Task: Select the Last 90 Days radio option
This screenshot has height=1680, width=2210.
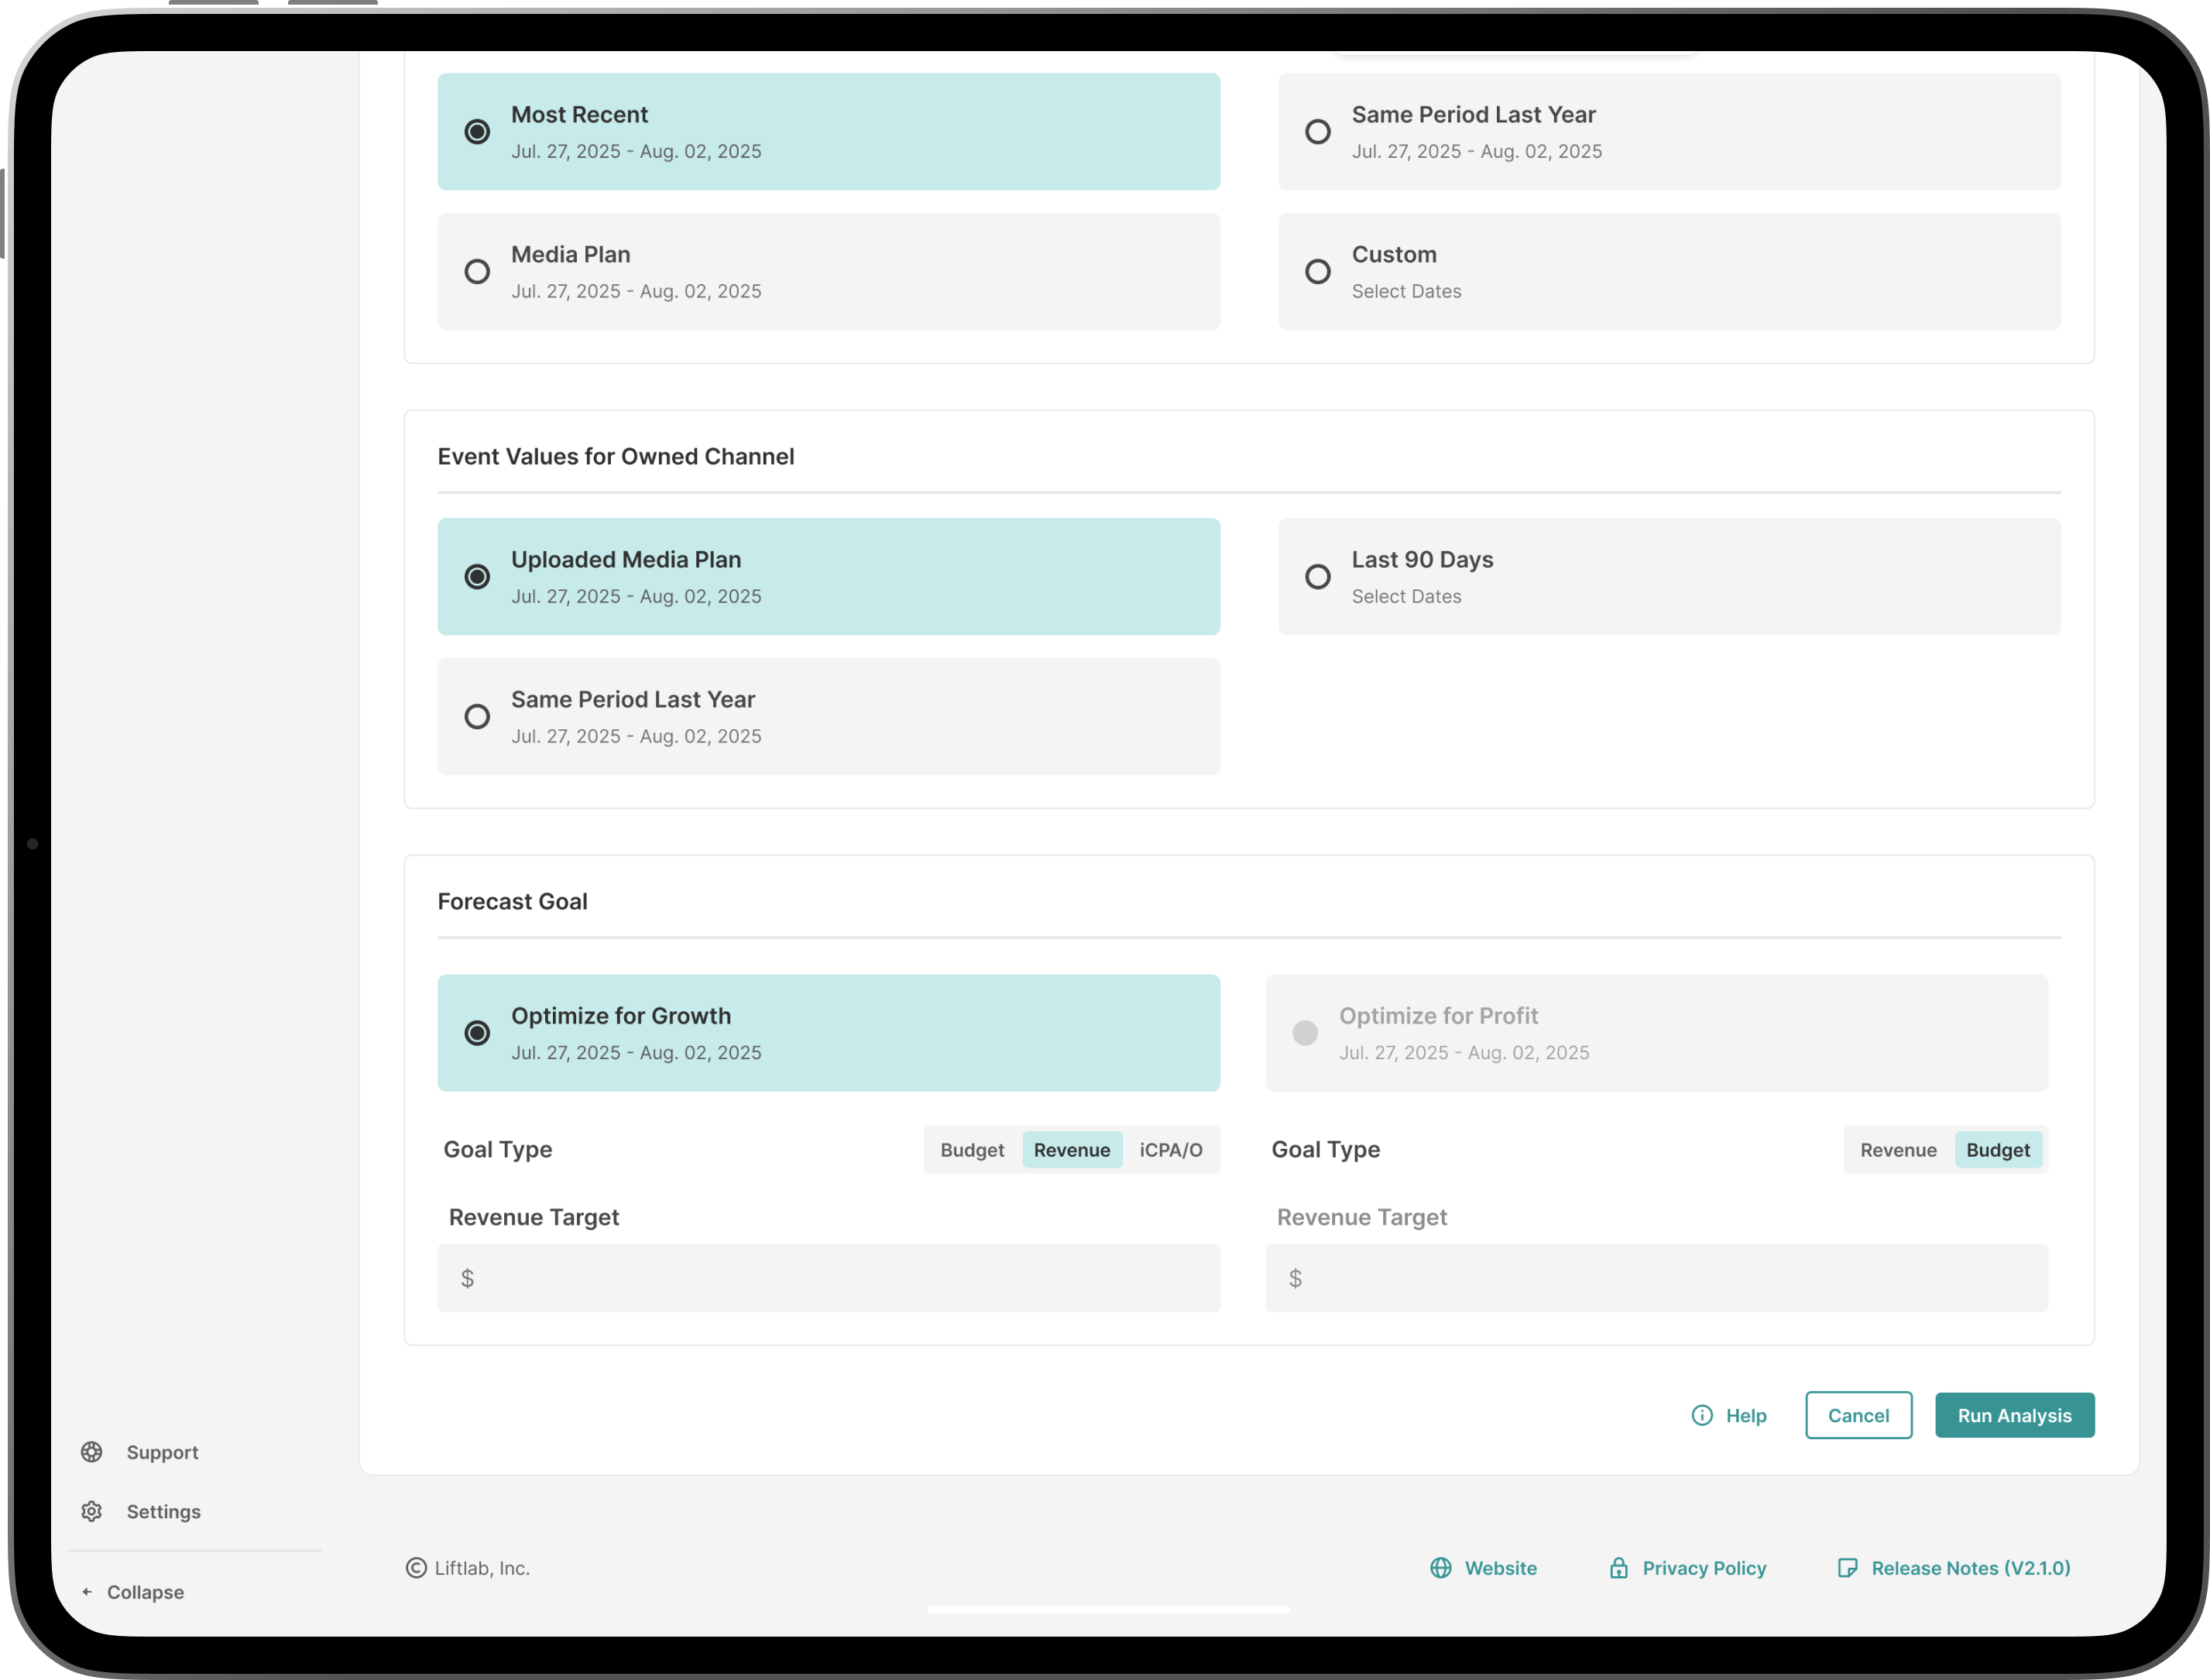Action: 1318,576
